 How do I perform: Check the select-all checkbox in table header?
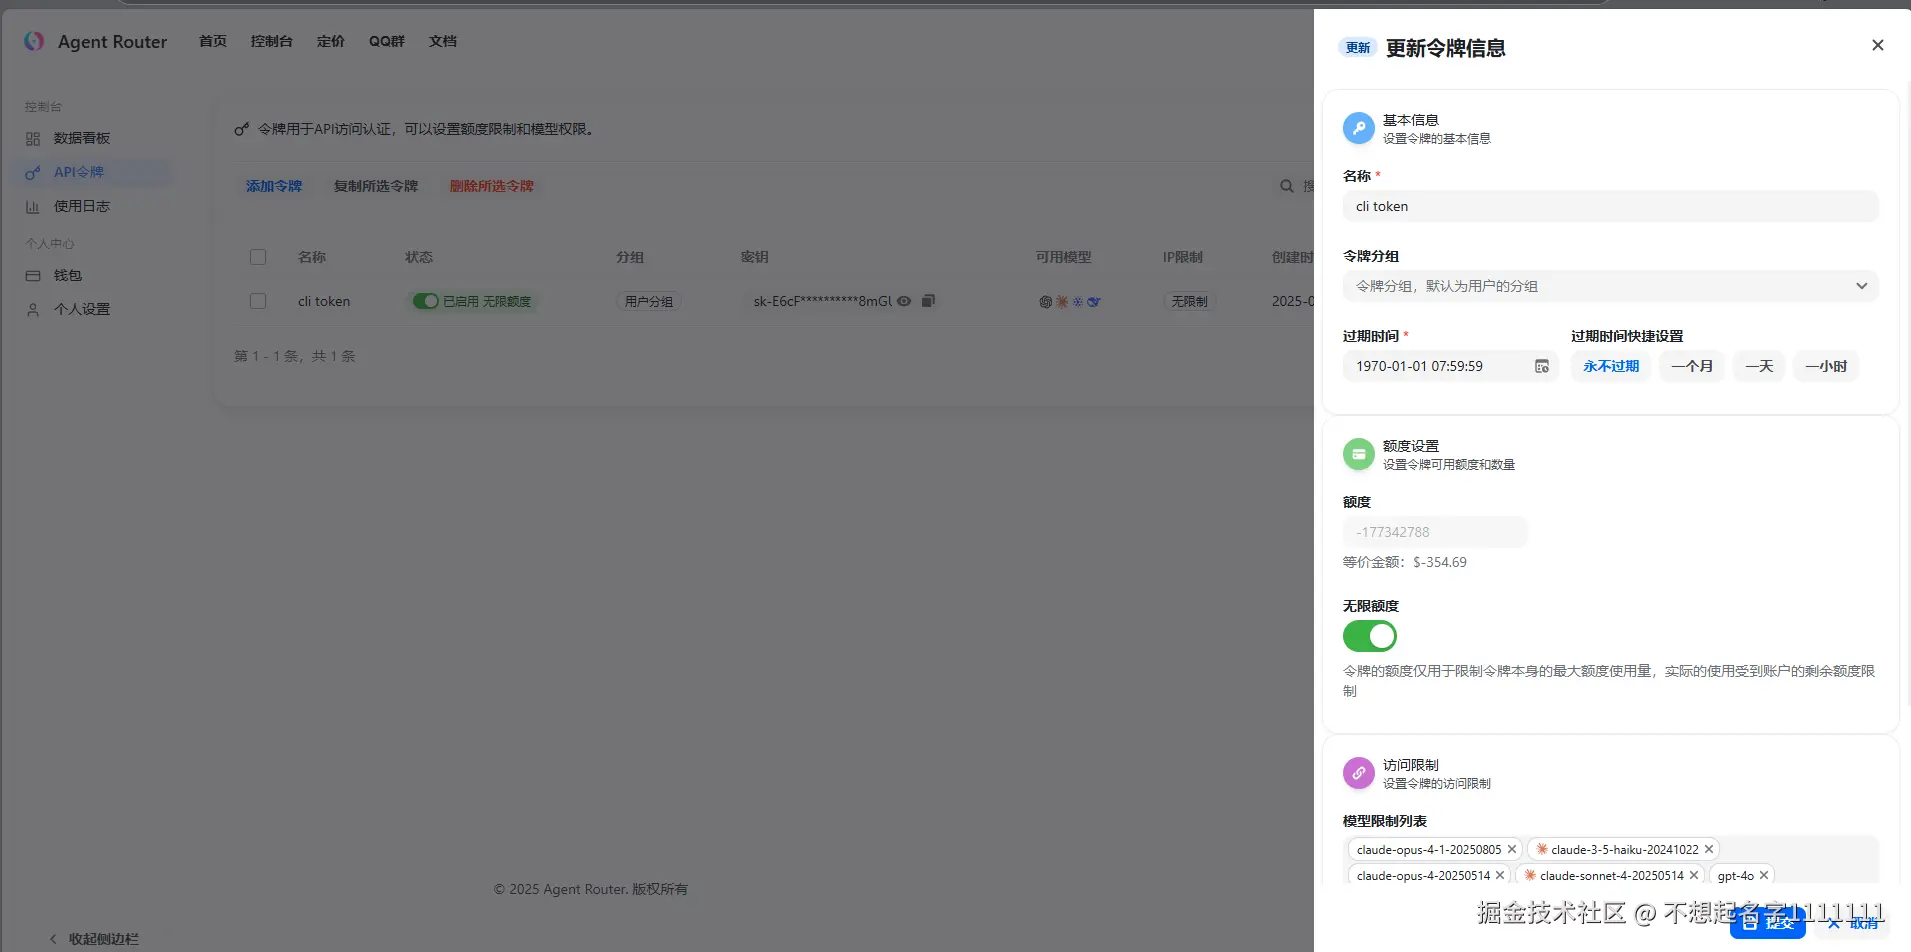pos(258,257)
